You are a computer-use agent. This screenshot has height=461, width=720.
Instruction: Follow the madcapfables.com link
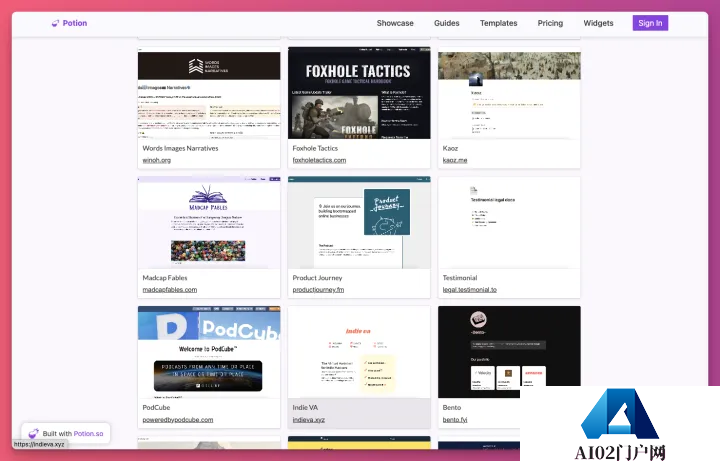(169, 290)
